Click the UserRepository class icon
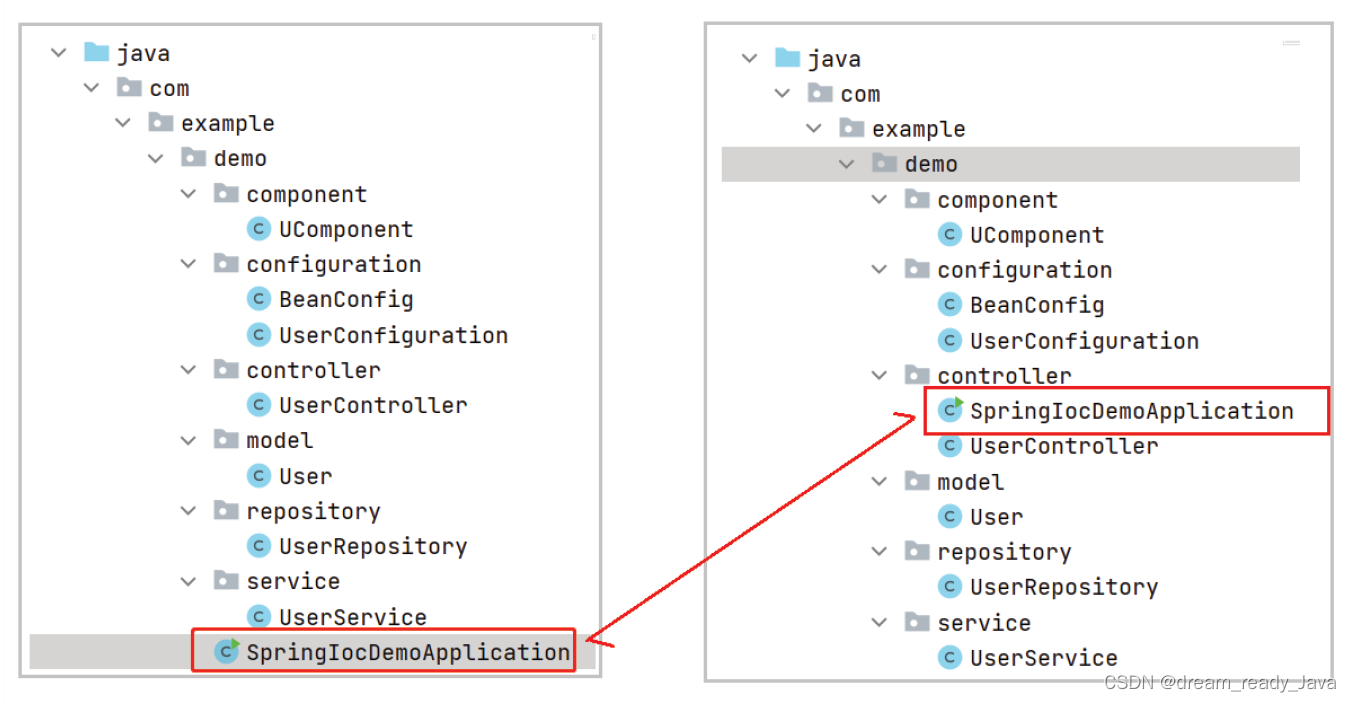Viewport: 1351px width, 702px height. point(258,546)
